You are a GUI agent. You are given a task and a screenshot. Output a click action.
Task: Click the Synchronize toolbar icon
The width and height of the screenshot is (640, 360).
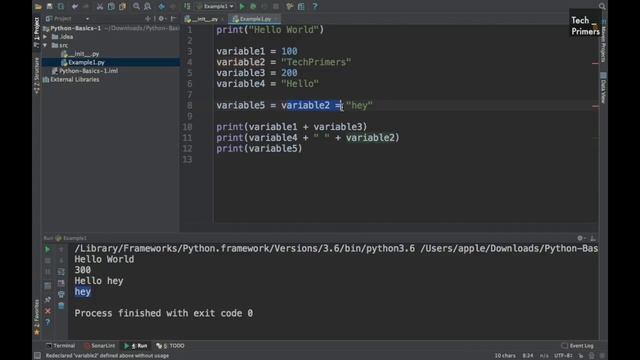(61, 7)
